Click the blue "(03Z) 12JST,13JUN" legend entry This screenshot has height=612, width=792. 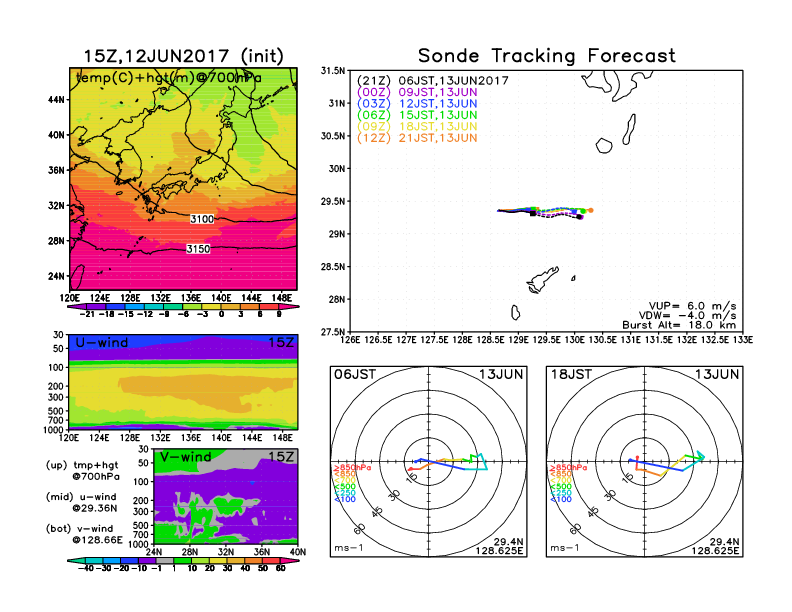(x=417, y=104)
